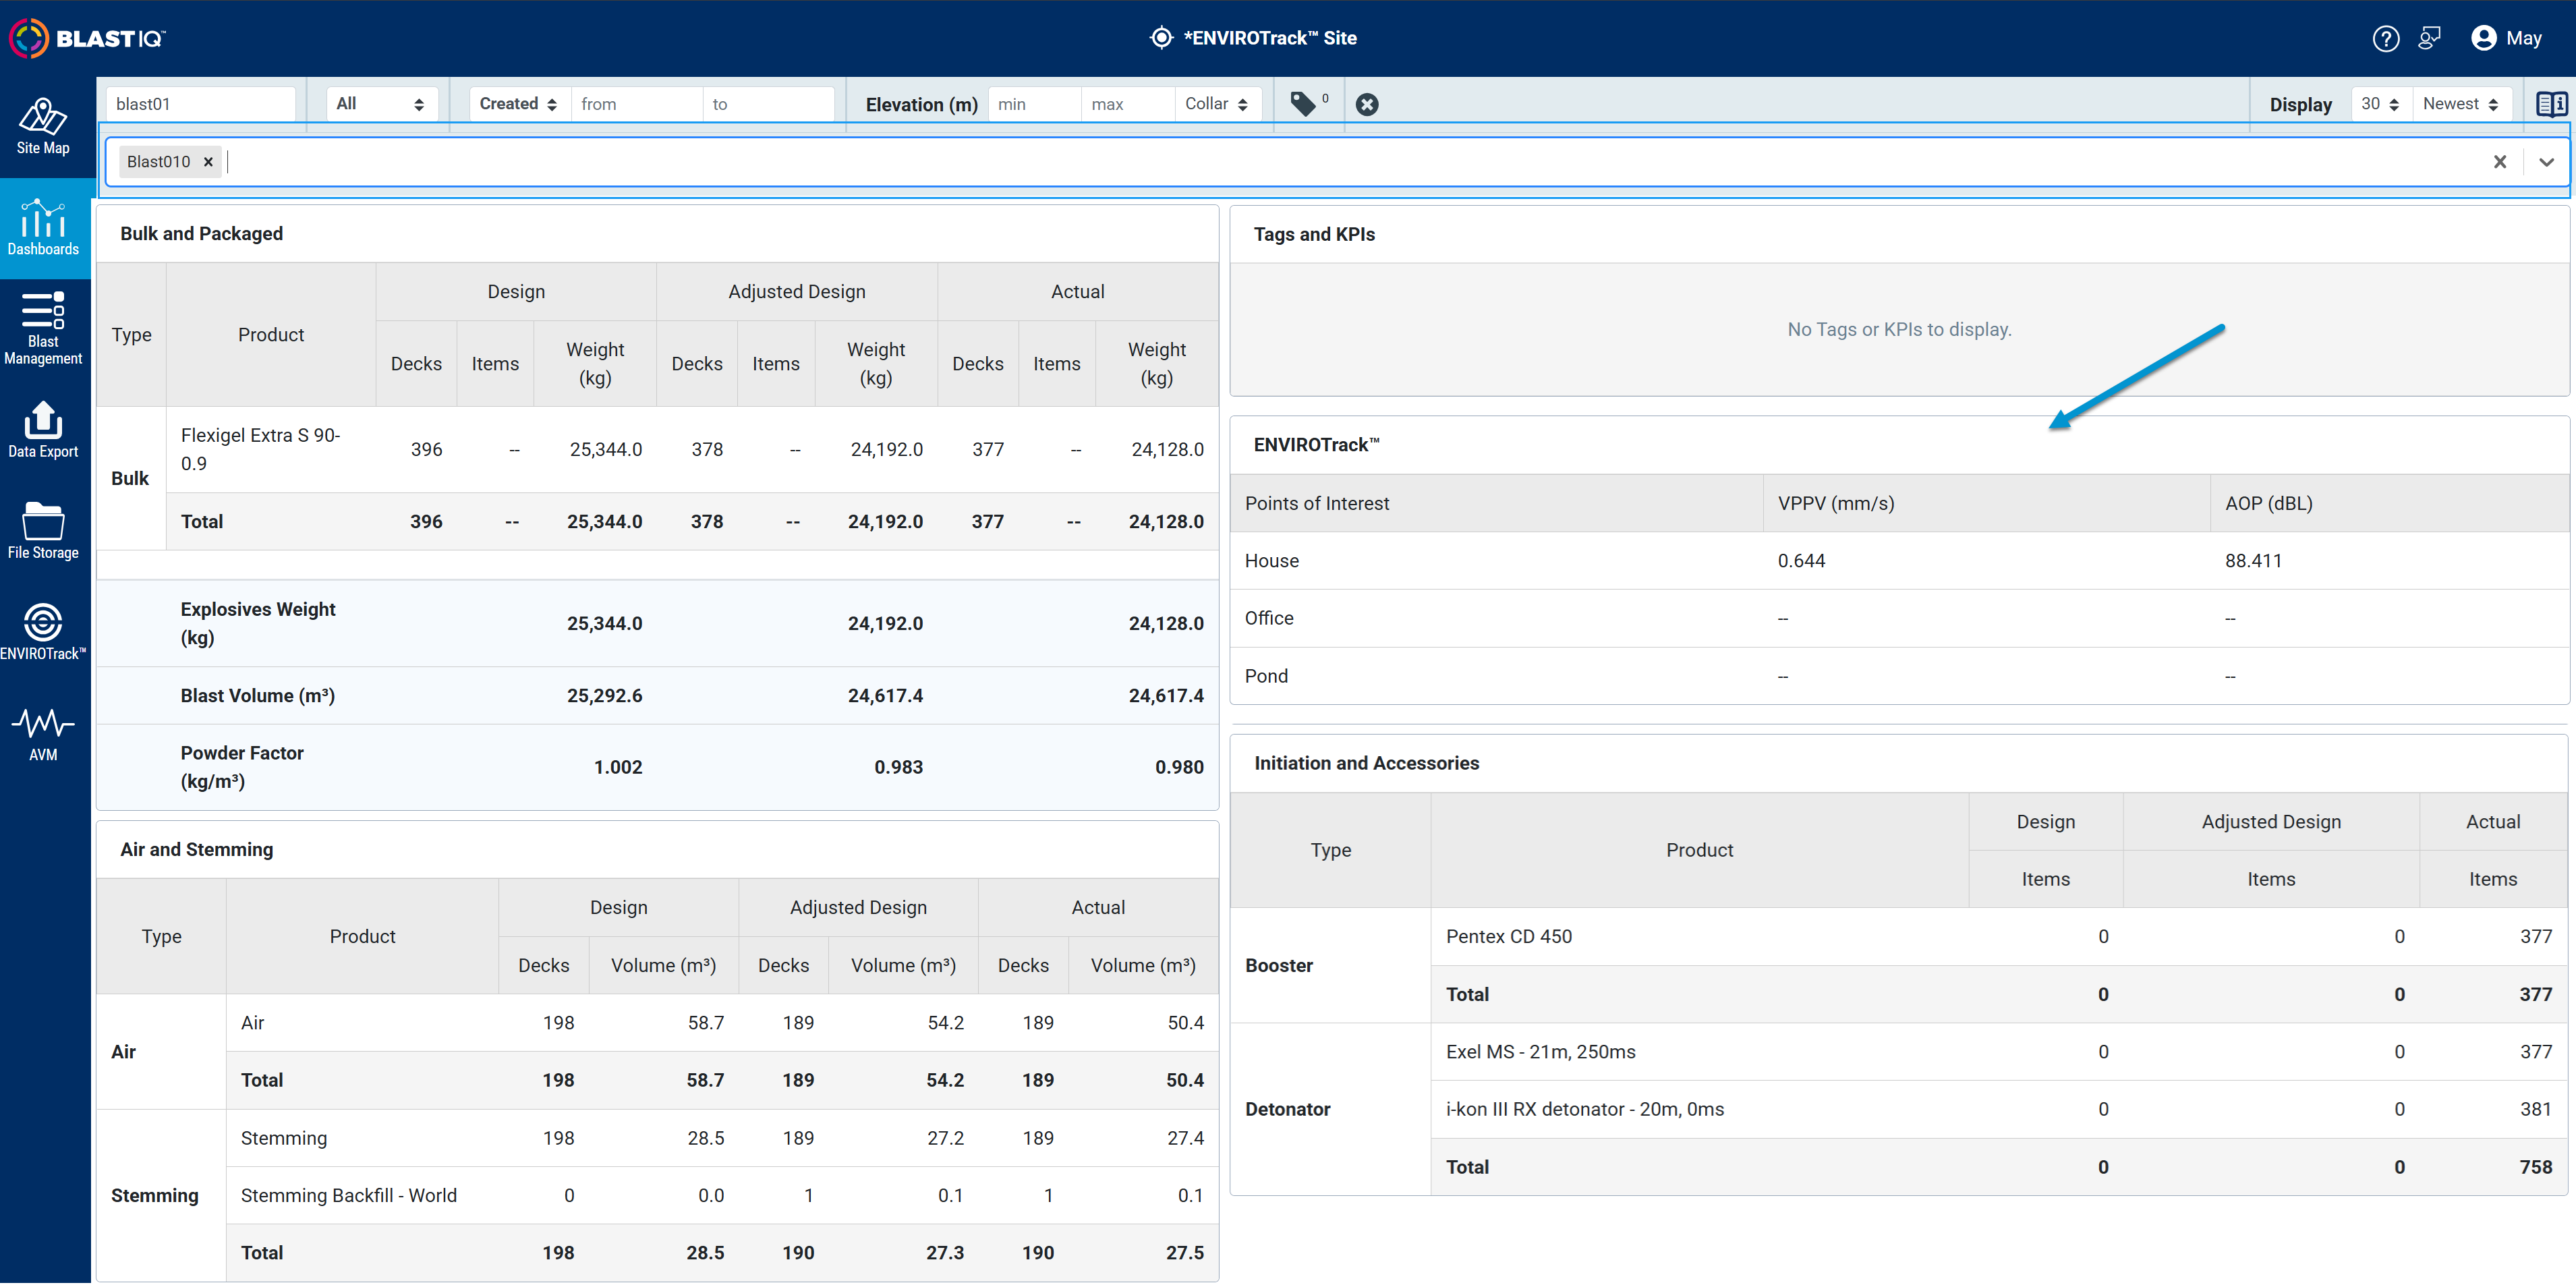The height and width of the screenshot is (1285, 2576).
Task: Open the Created date type dropdown
Action: (x=519, y=104)
